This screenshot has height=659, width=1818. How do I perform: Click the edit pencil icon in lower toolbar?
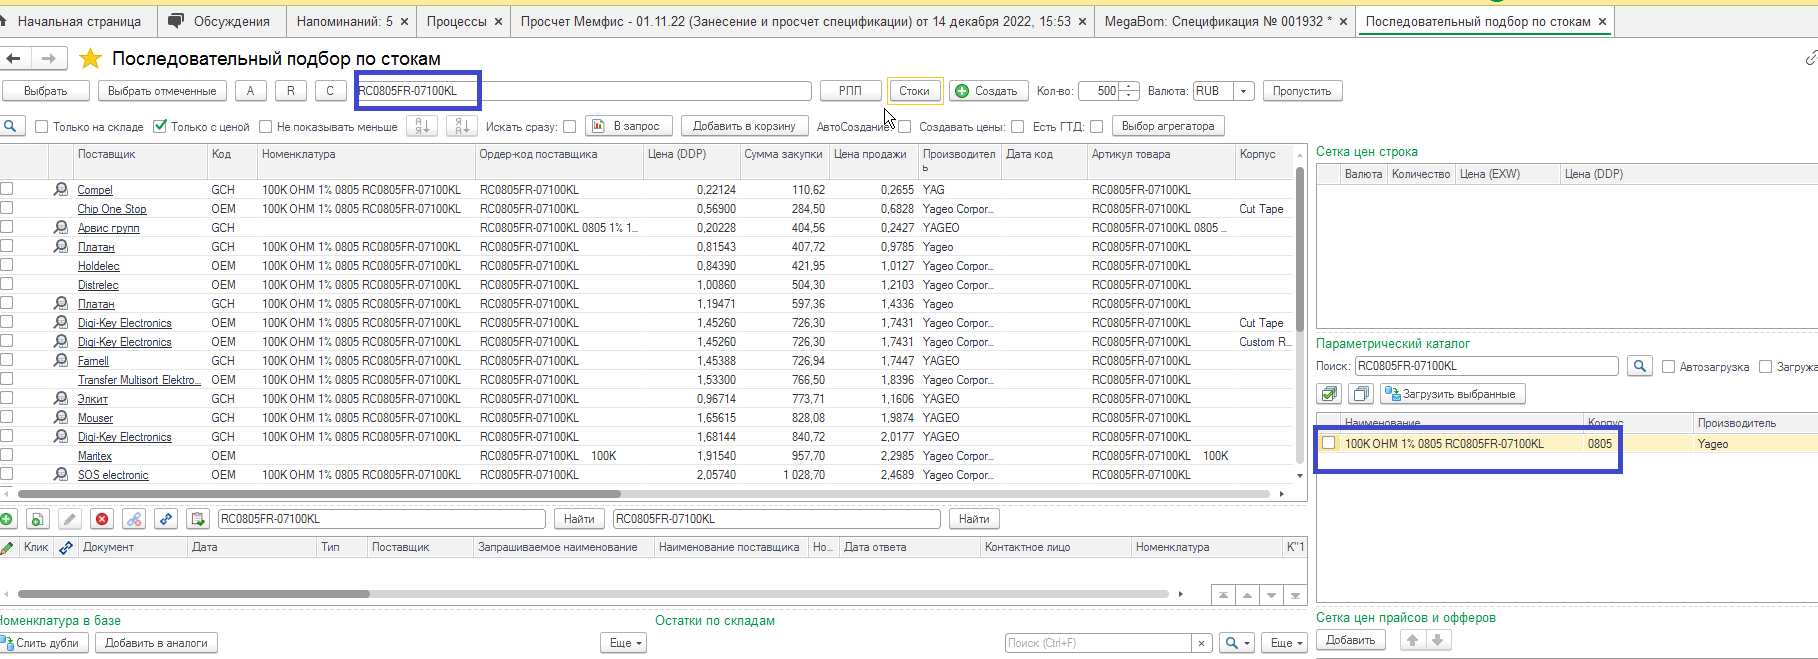(x=69, y=519)
